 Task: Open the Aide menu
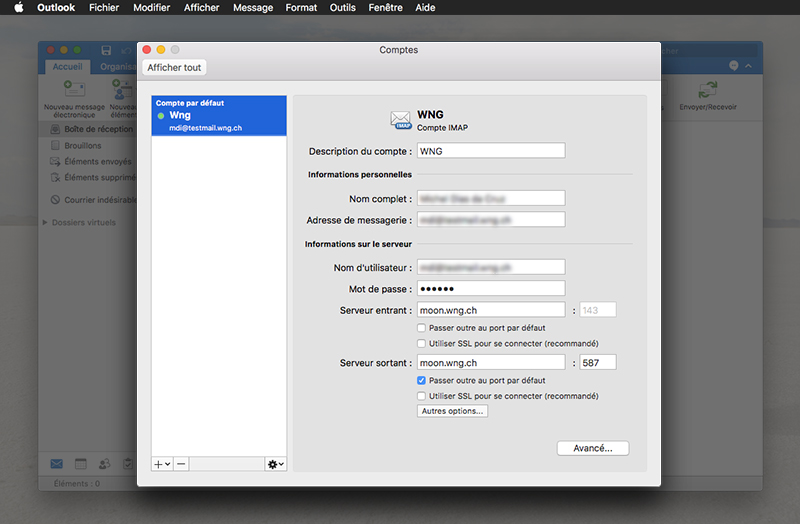[425, 7]
